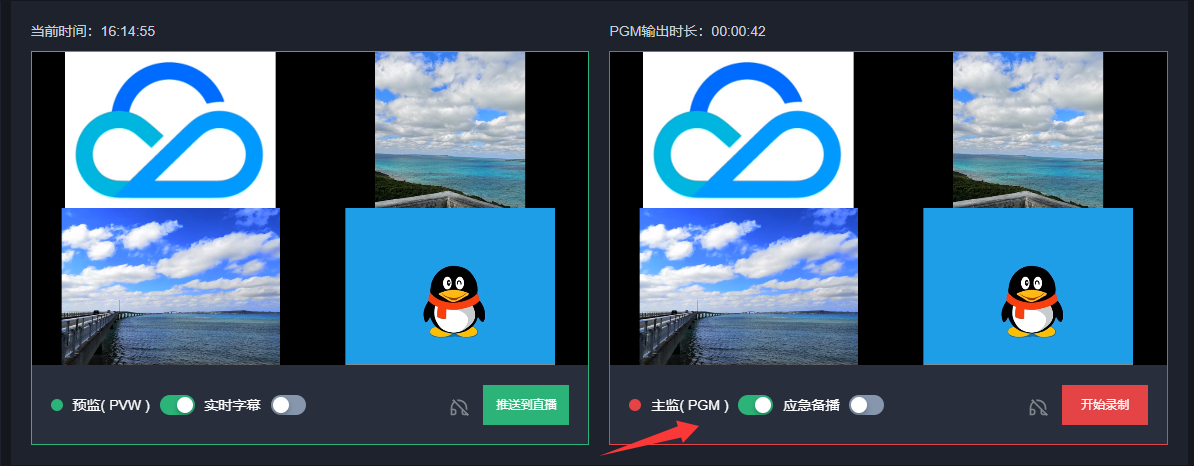Unmute headphone icon in PVW panel

click(458, 407)
